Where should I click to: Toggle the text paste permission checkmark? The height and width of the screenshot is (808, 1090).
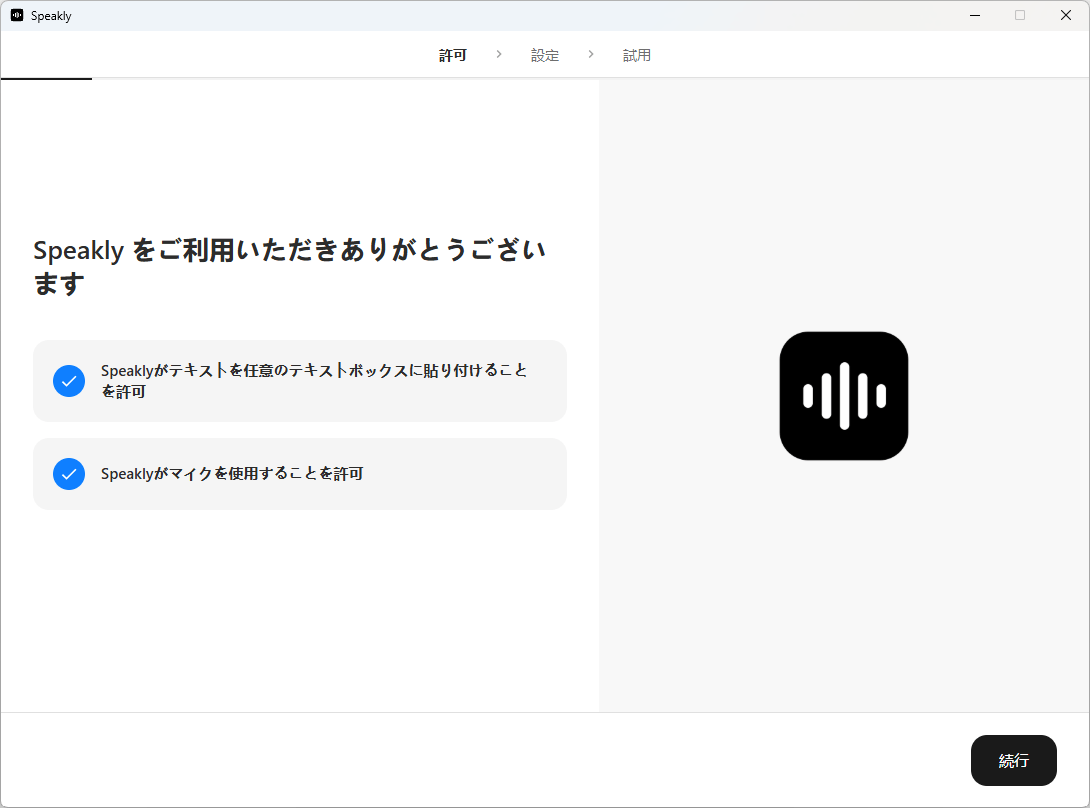69,381
